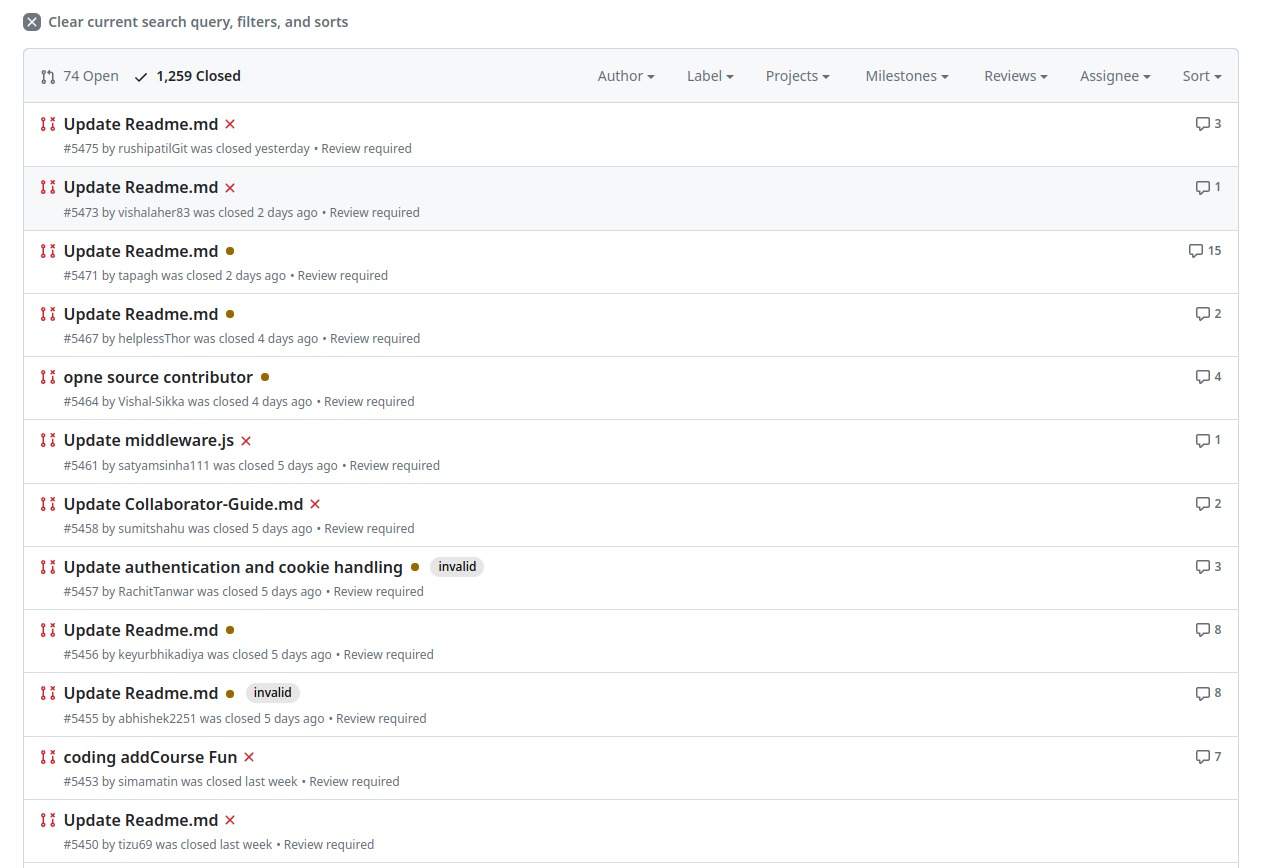Click pending status dot on PR #5467
Screen dimensions: 1276x868
pos(230,314)
